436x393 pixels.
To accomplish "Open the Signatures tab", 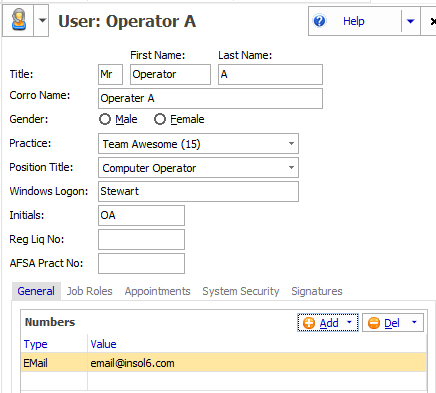I will point(317,291).
